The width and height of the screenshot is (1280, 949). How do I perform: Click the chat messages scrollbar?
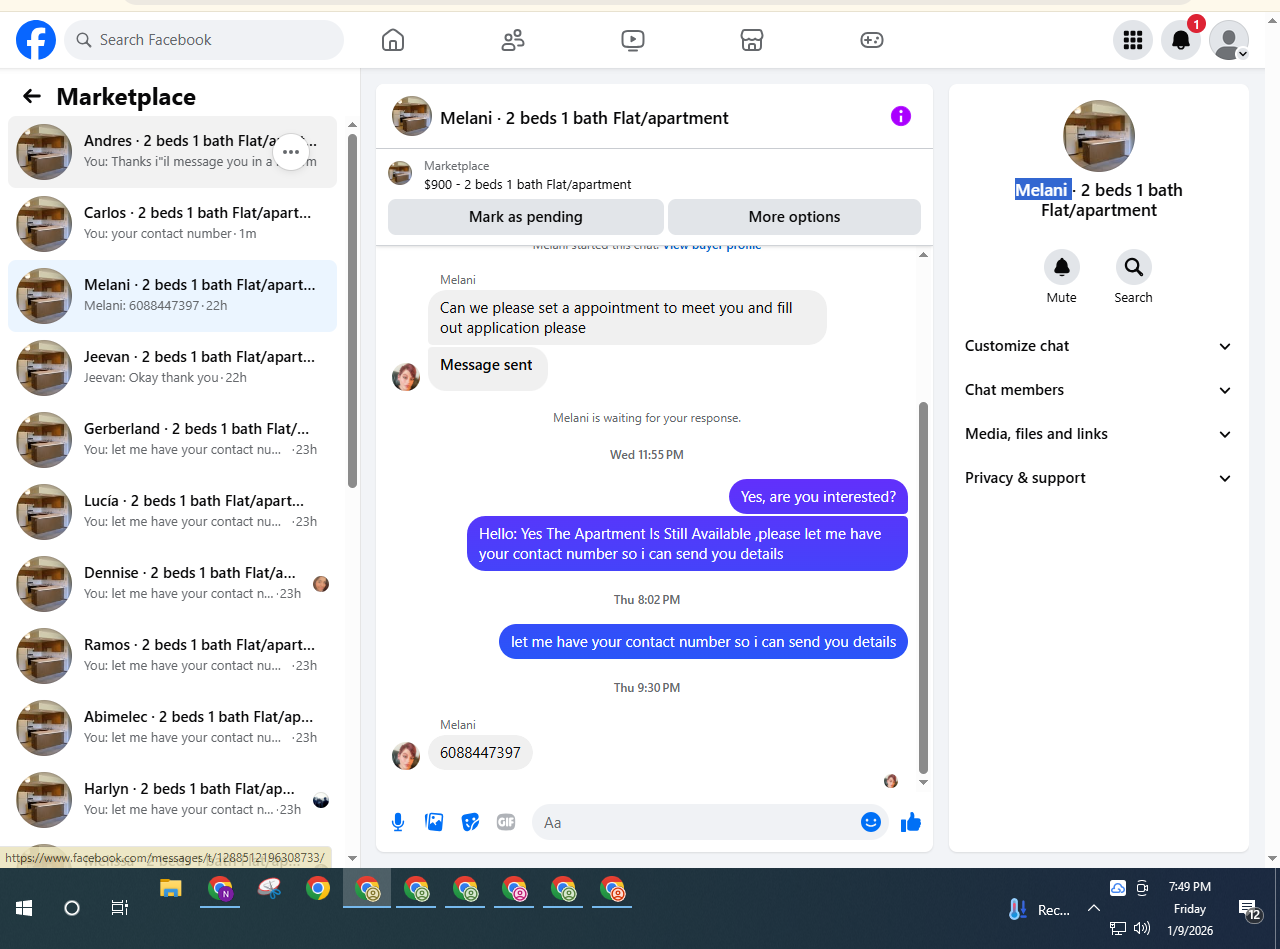923,588
